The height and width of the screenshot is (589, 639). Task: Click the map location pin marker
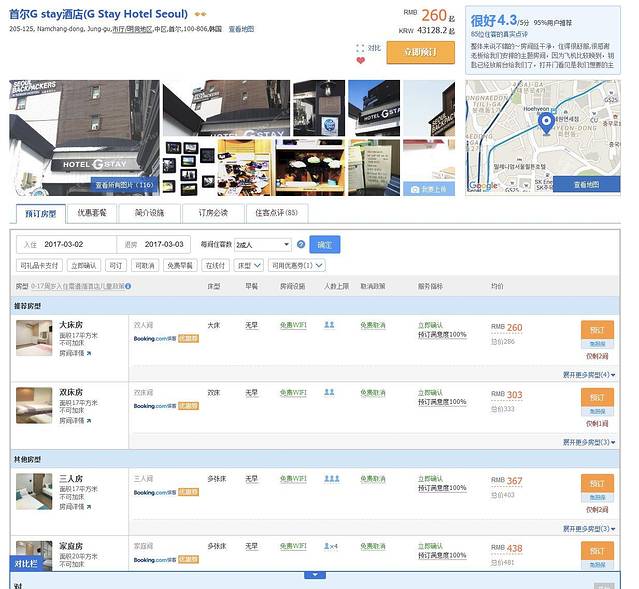[545, 124]
